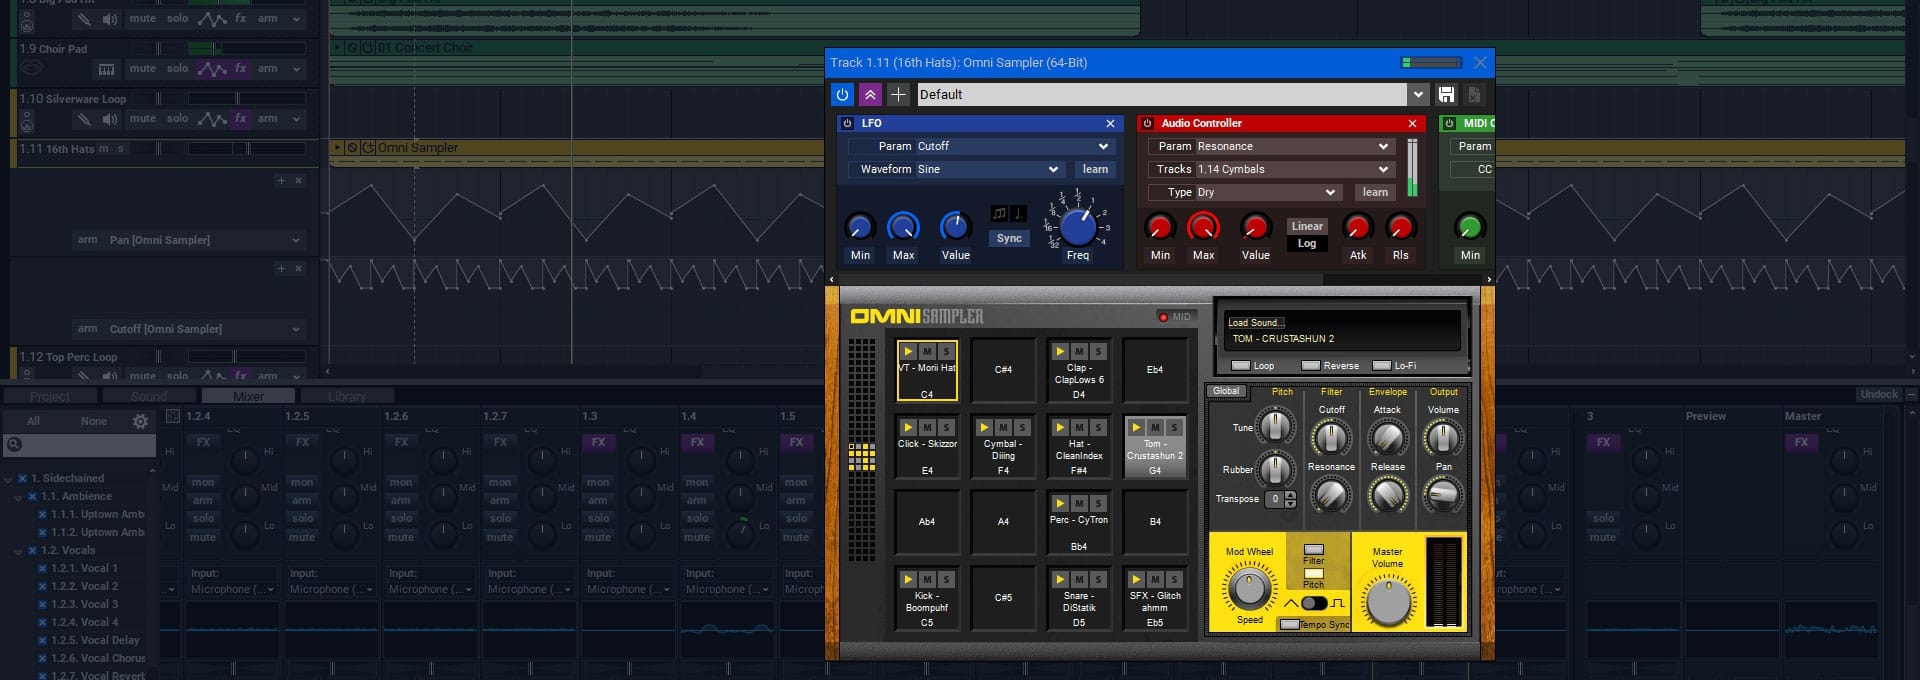The width and height of the screenshot is (1920, 680).
Task: Flip the mod wheel waveform shape switch
Action: tap(1314, 603)
